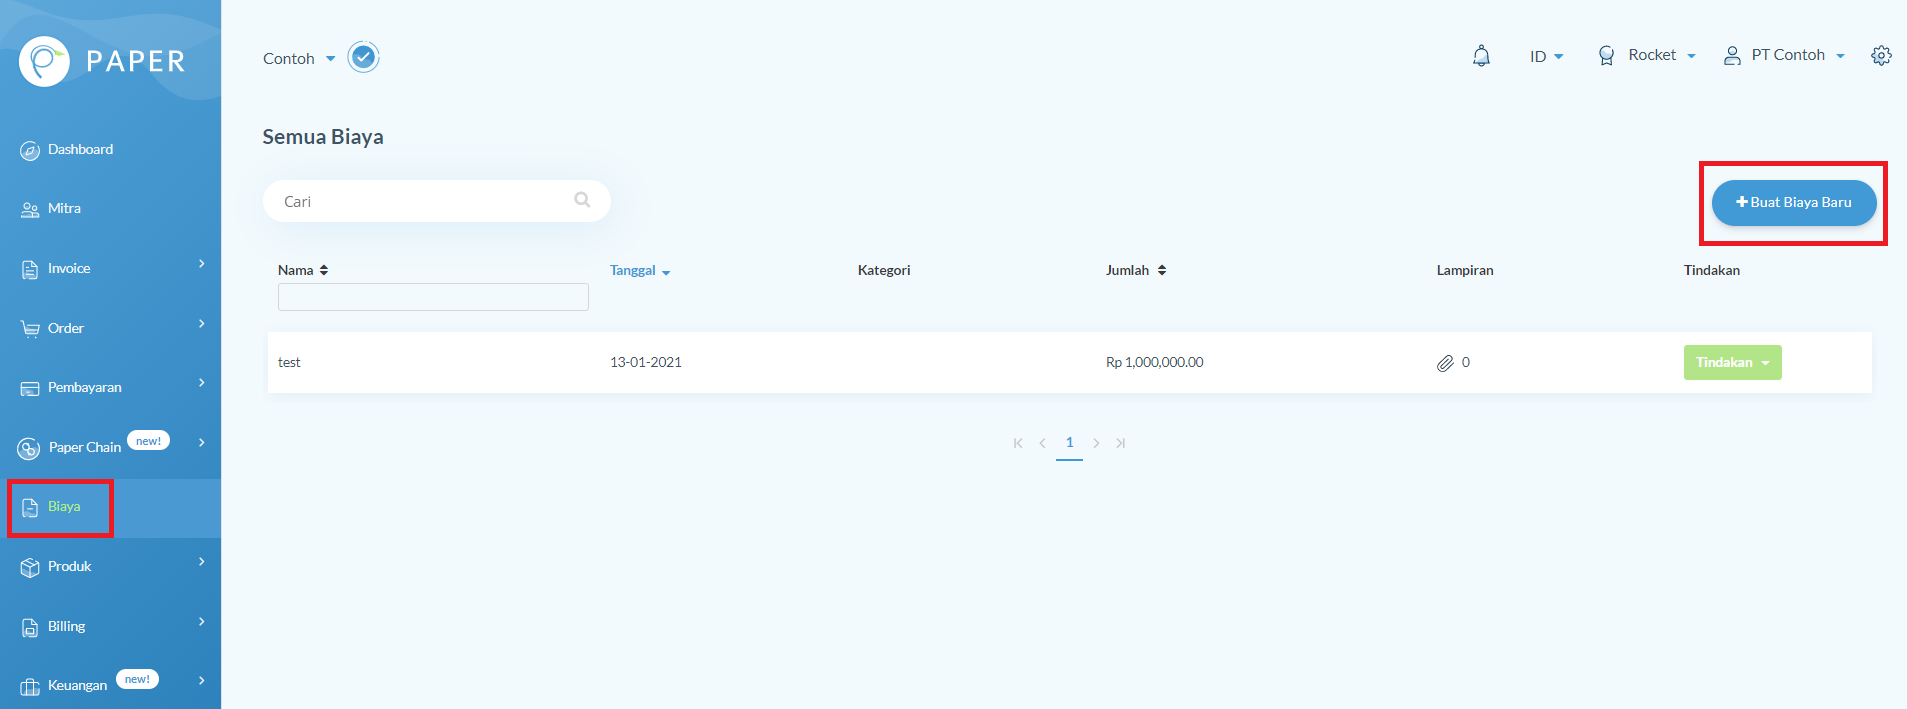Expand the Produk submenu chevron
1907x709 pixels.
coord(202,562)
